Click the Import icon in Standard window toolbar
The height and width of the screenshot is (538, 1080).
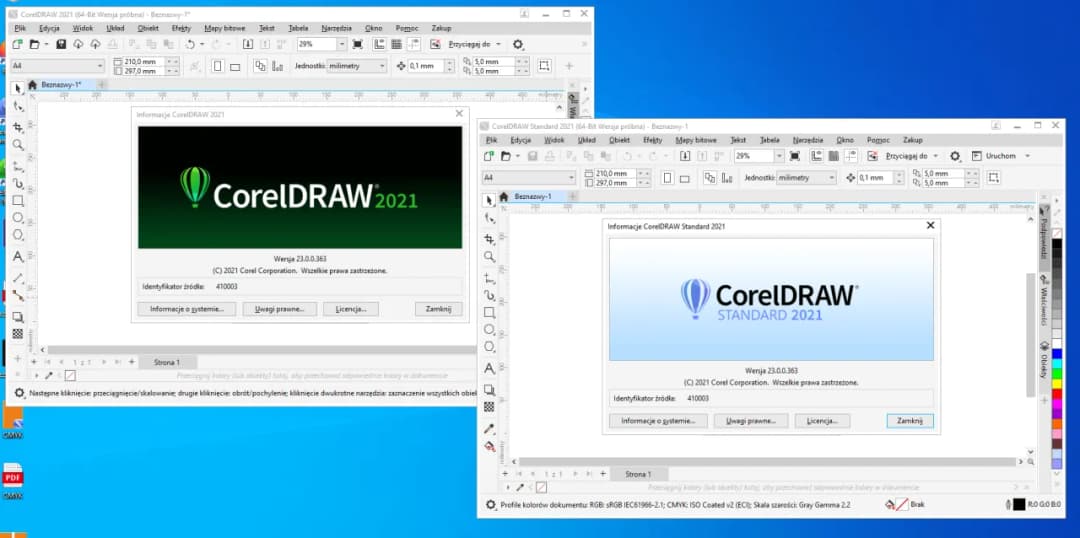click(x=685, y=156)
